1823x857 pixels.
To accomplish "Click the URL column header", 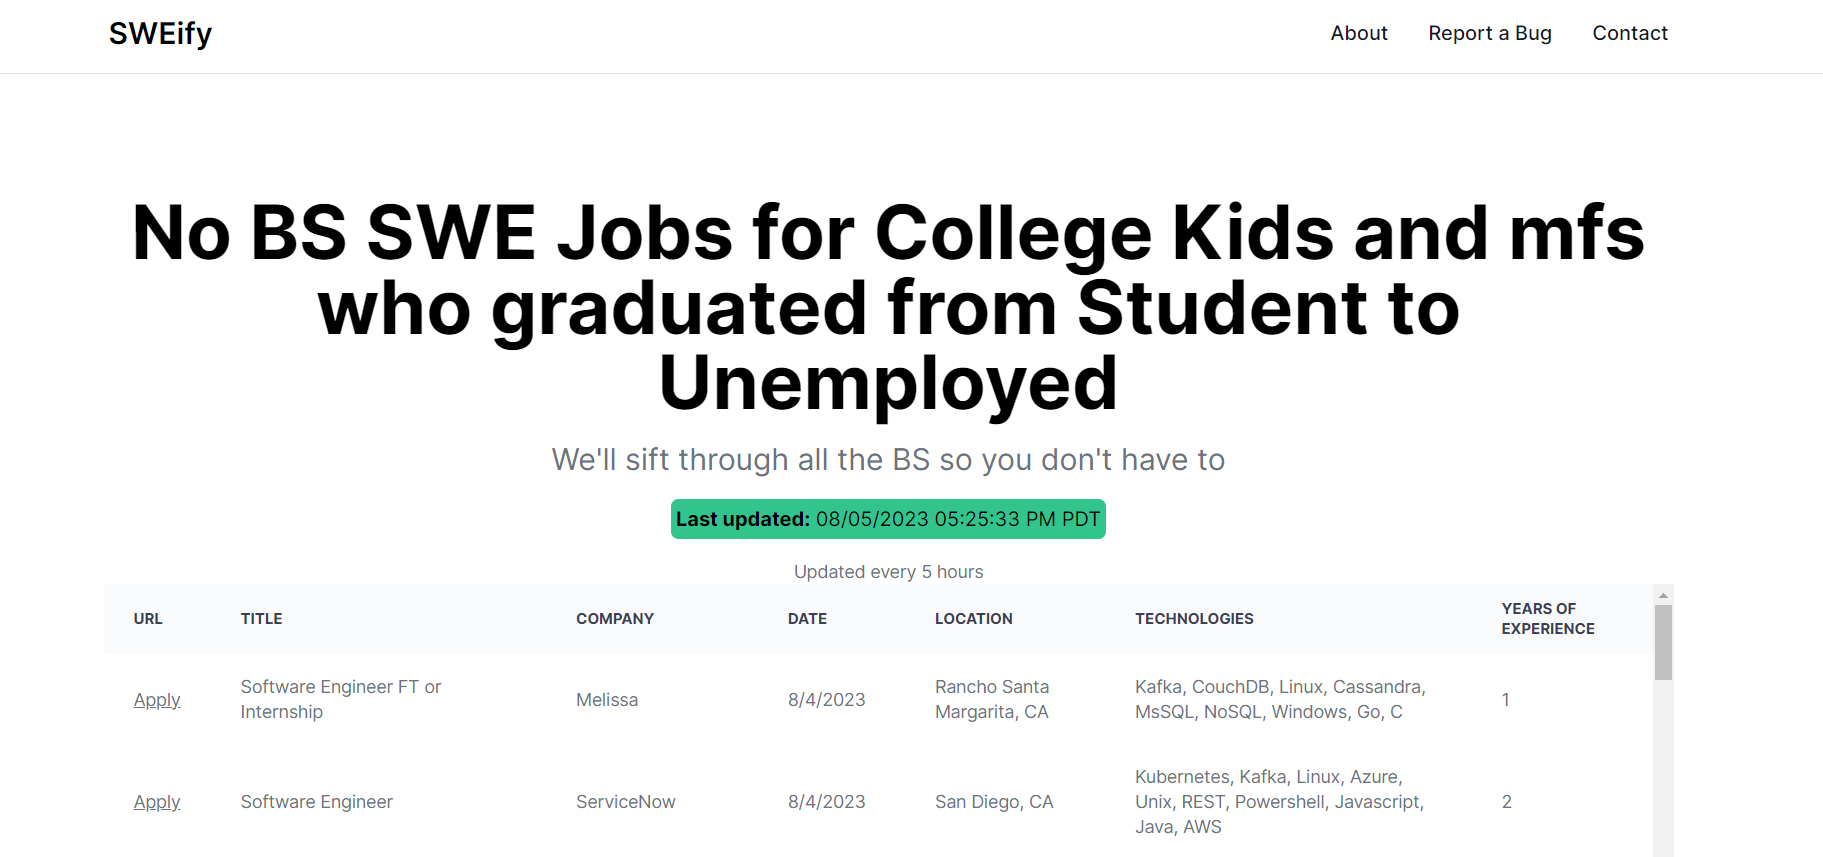I will [x=148, y=619].
